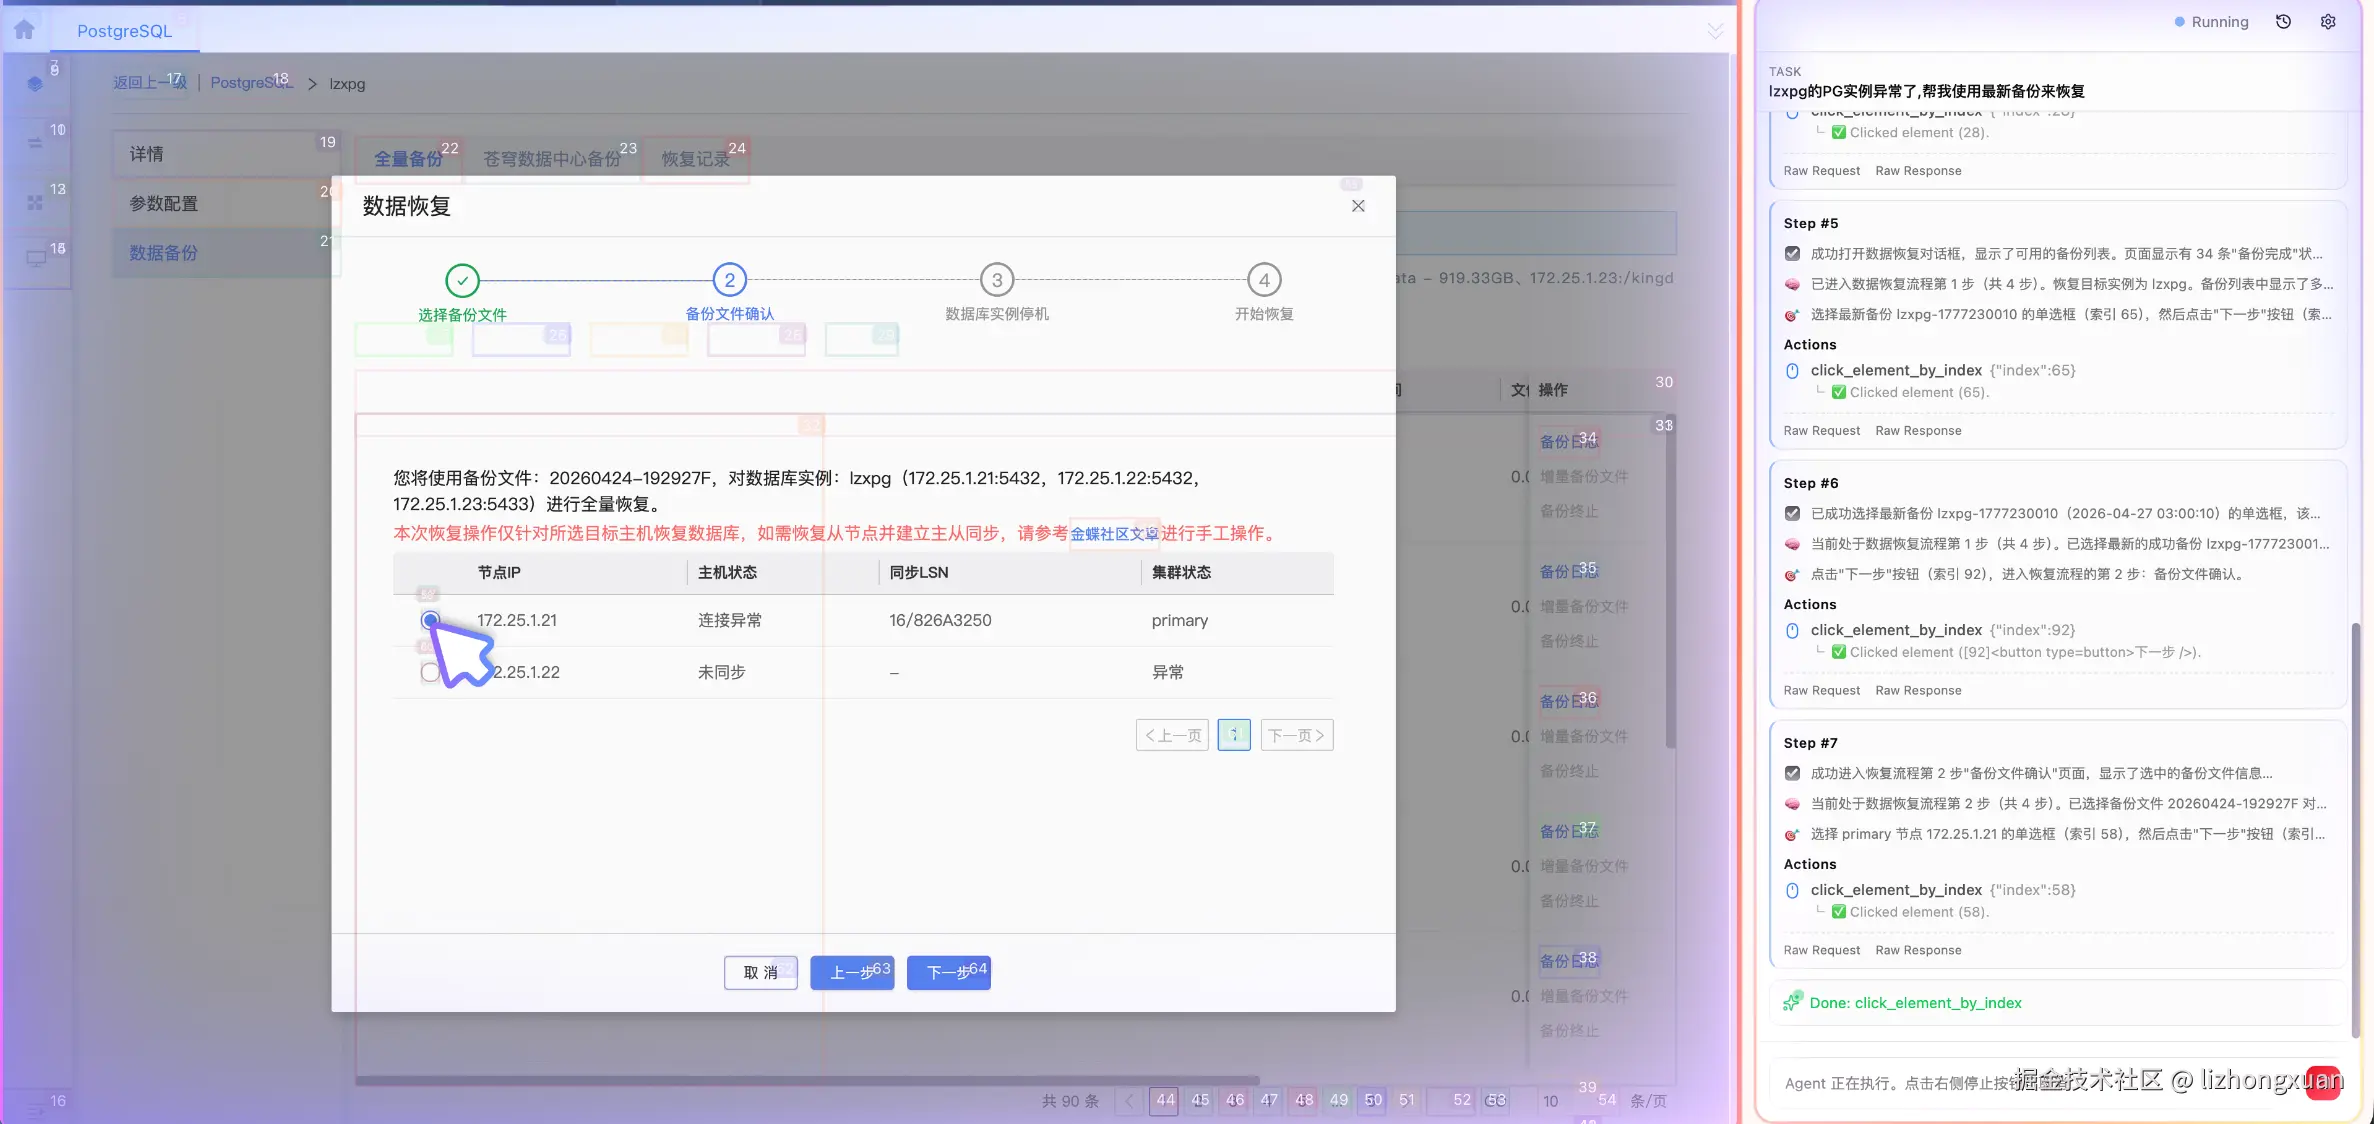Viewport: 2374px width, 1124px height.
Task: Click the previous-page arrow in the background pagination
Action: [1130, 1101]
